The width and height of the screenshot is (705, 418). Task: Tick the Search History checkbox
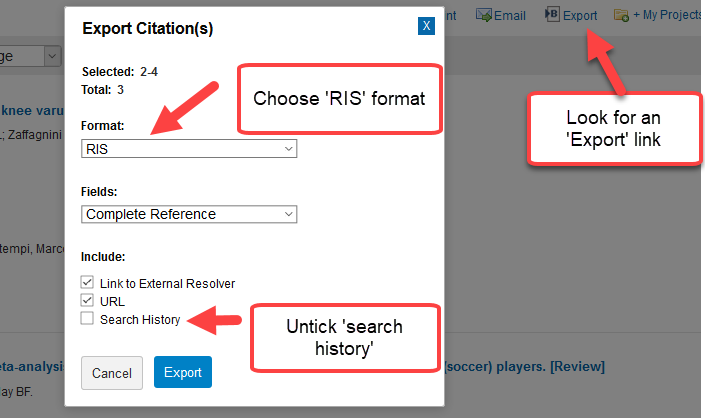coord(87,319)
